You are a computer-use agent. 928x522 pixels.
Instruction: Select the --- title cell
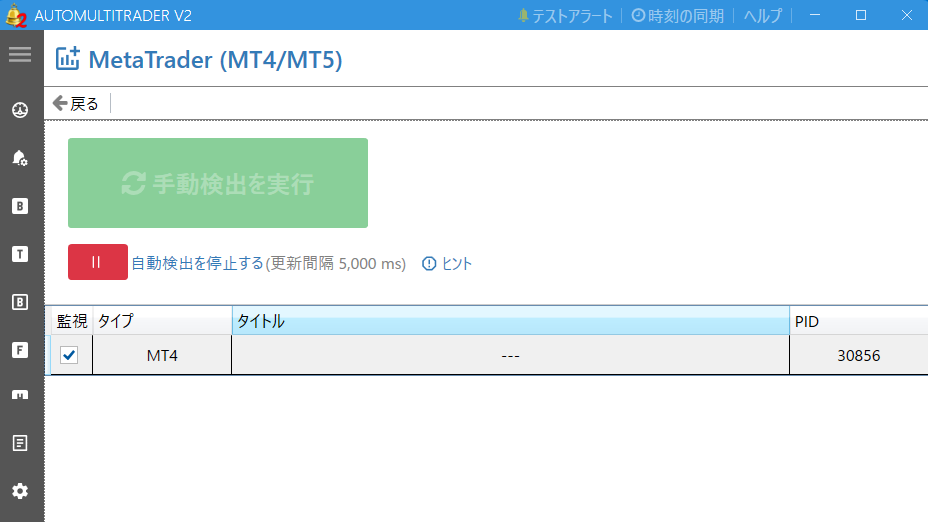510,355
